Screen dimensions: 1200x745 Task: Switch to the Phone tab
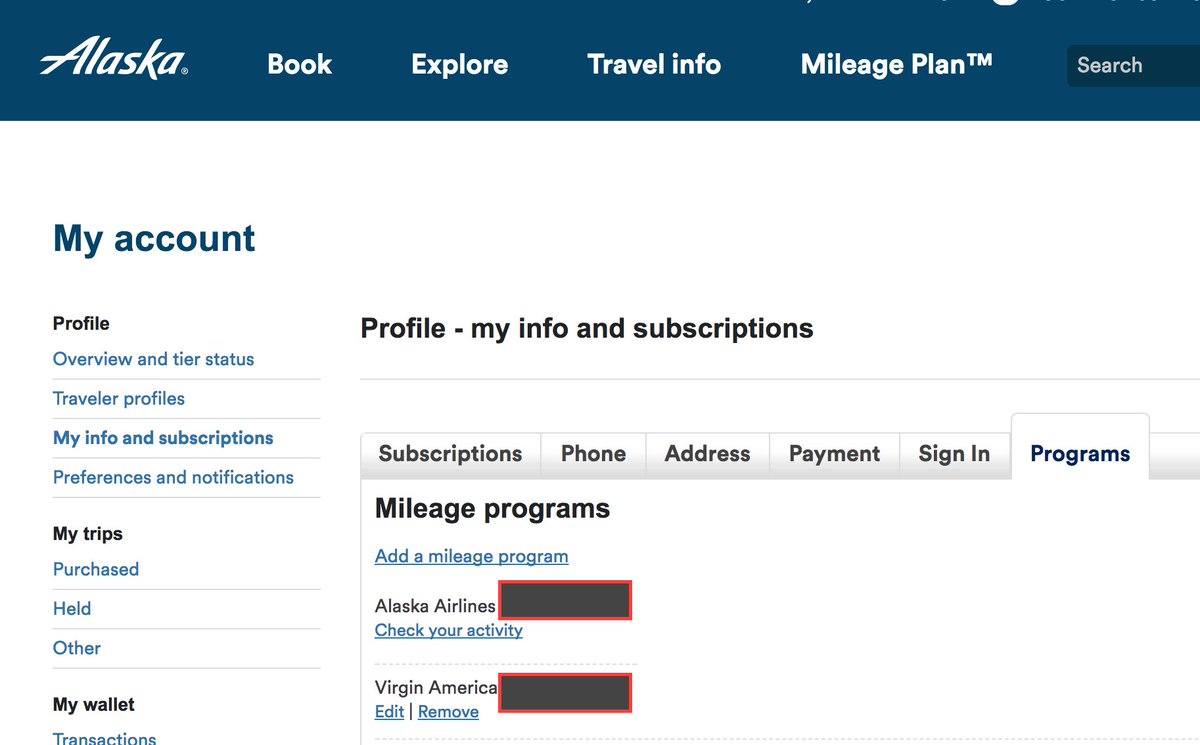coord(593,454)
